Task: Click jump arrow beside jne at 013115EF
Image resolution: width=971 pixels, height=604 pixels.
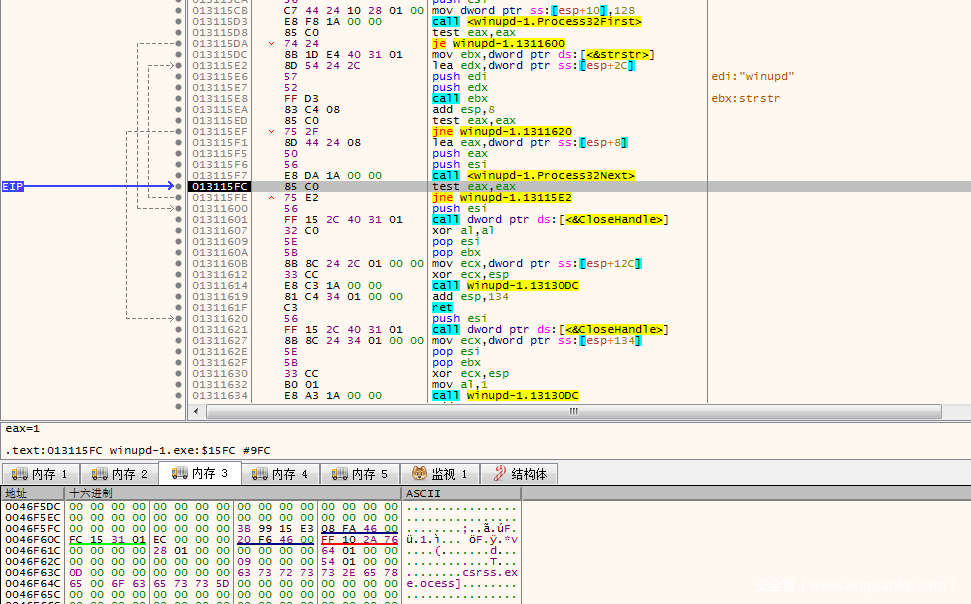Action: tap(273, 131)
